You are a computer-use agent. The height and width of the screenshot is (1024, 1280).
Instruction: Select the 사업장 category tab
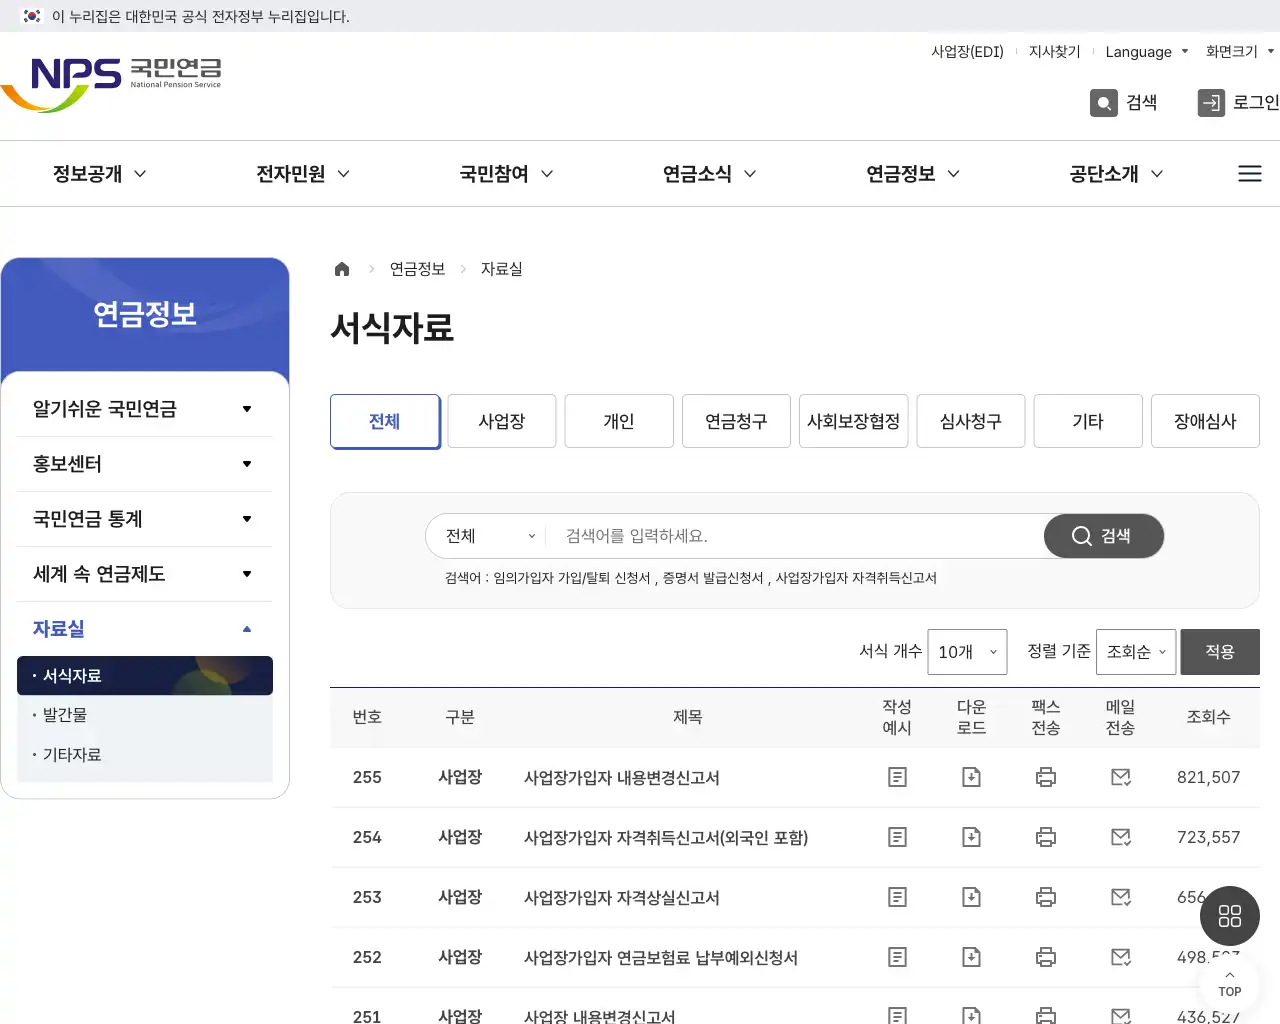pyautogui.click(x=502, y=421)
